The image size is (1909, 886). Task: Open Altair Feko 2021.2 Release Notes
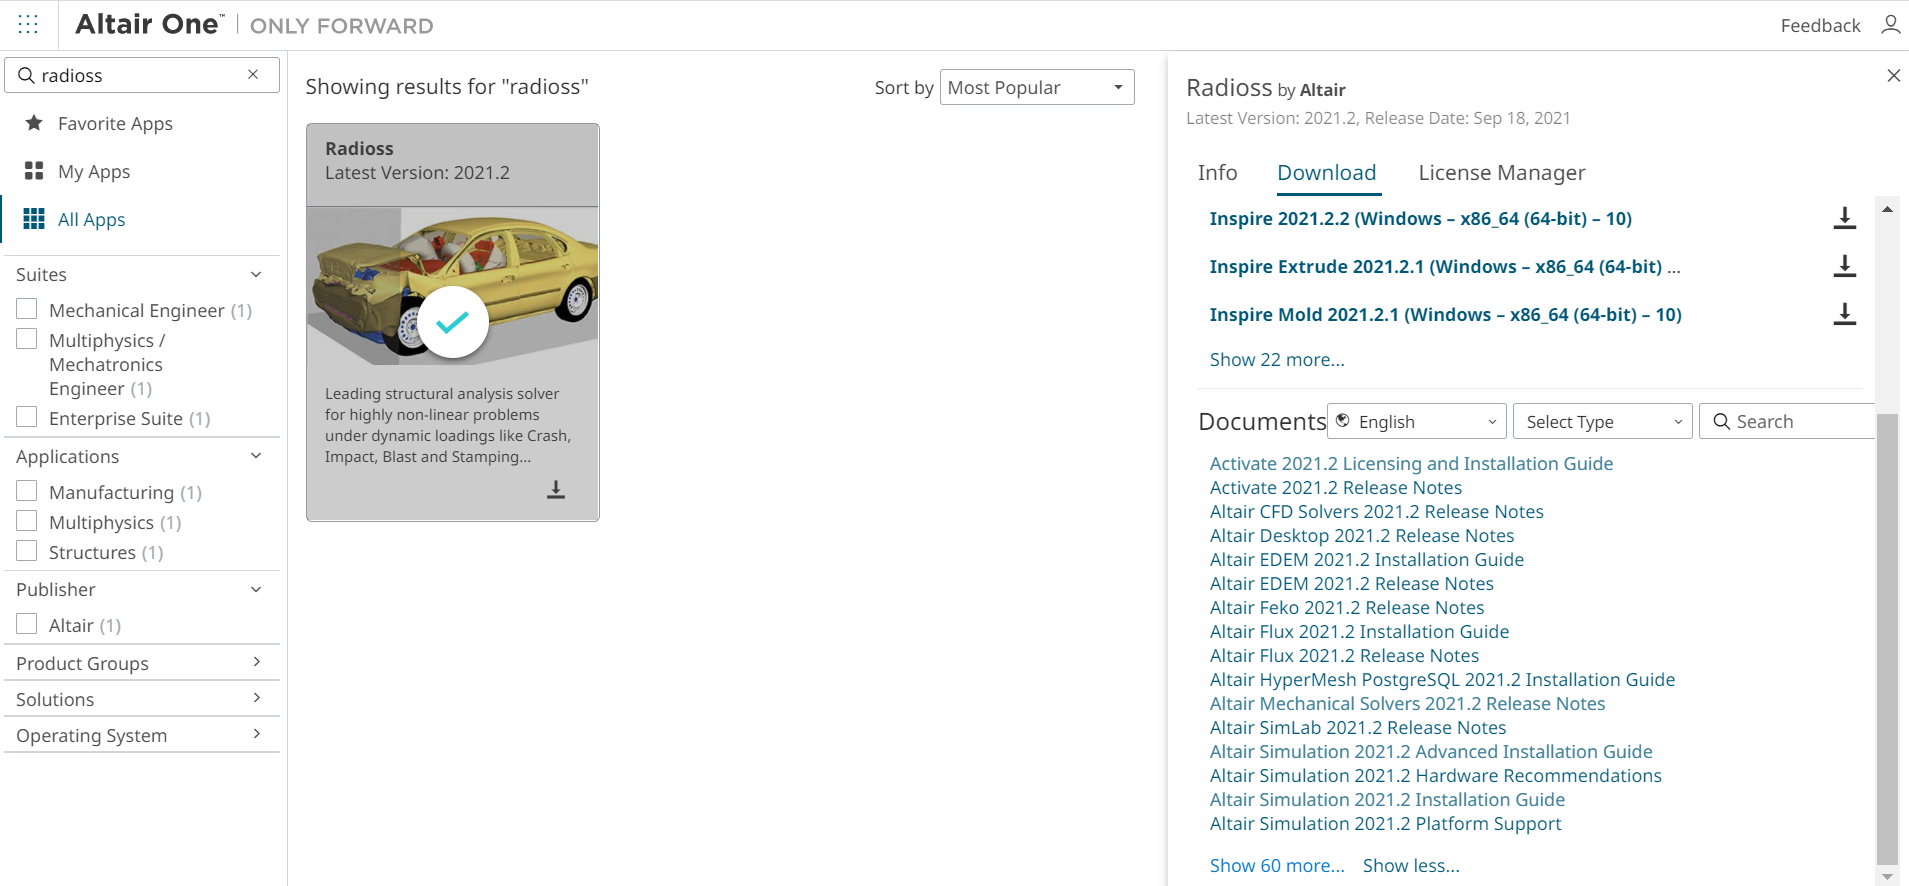[1346, 608]
